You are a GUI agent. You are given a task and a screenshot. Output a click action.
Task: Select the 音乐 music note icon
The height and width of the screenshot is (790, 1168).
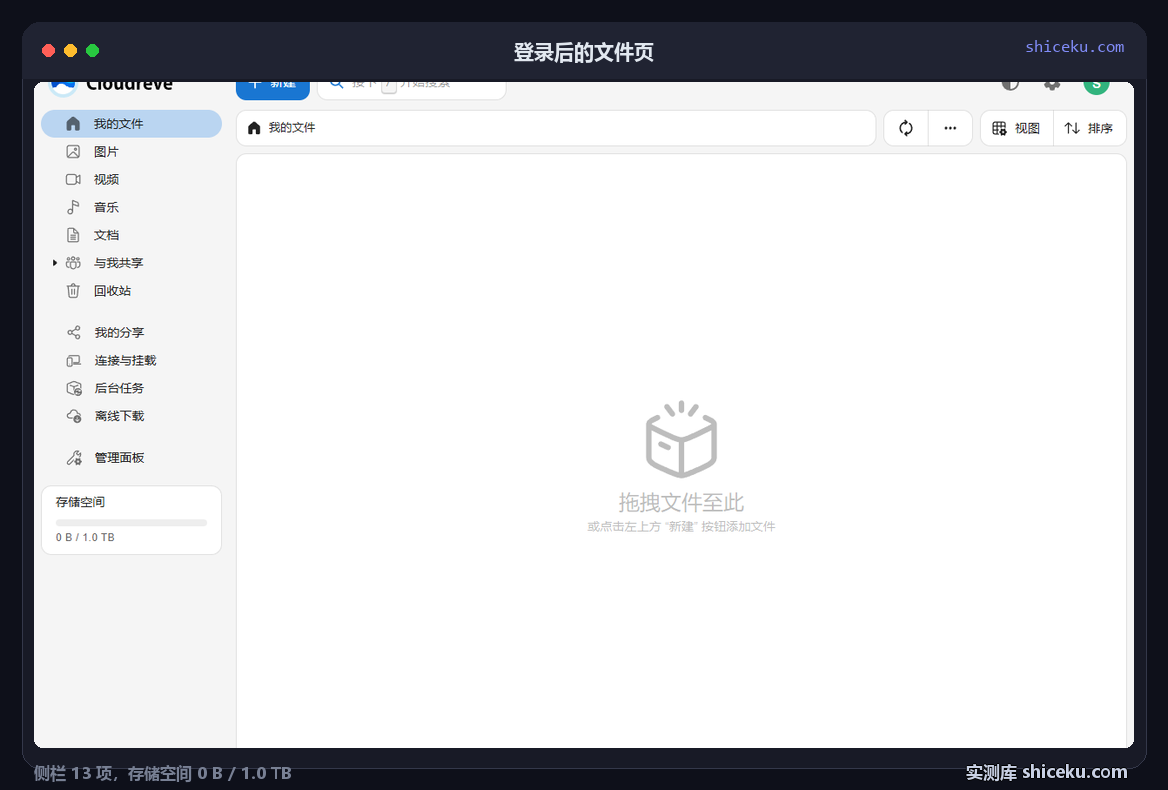coord(73,207)
